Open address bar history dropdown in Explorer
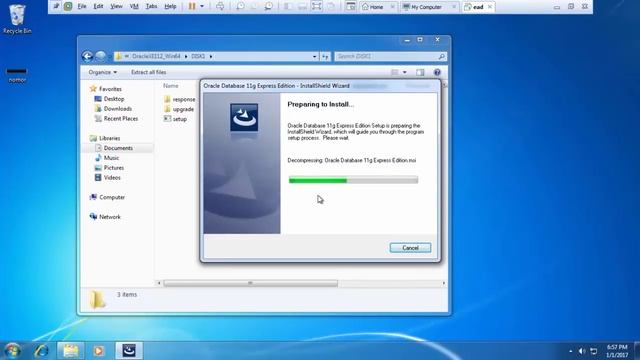 [x=314, y=56]
